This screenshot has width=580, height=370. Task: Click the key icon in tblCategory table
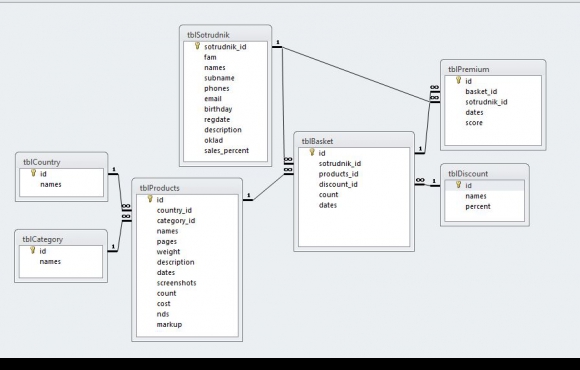click(33, 250)
